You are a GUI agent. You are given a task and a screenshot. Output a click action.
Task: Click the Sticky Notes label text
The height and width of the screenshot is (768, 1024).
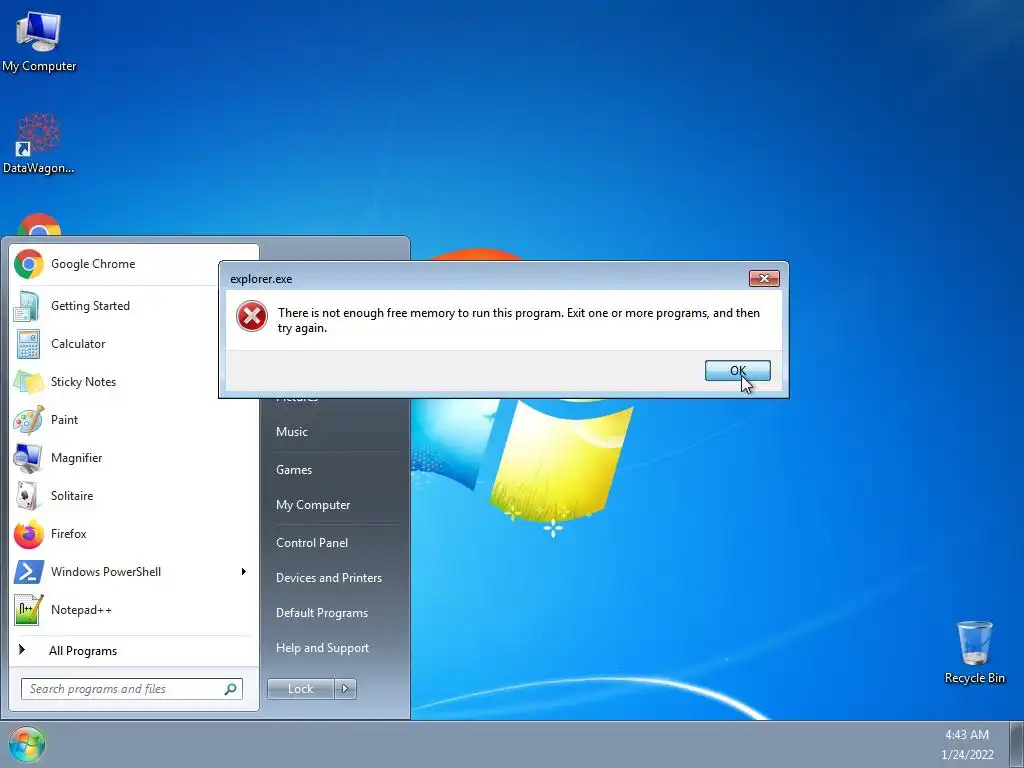tap(83, 382)
